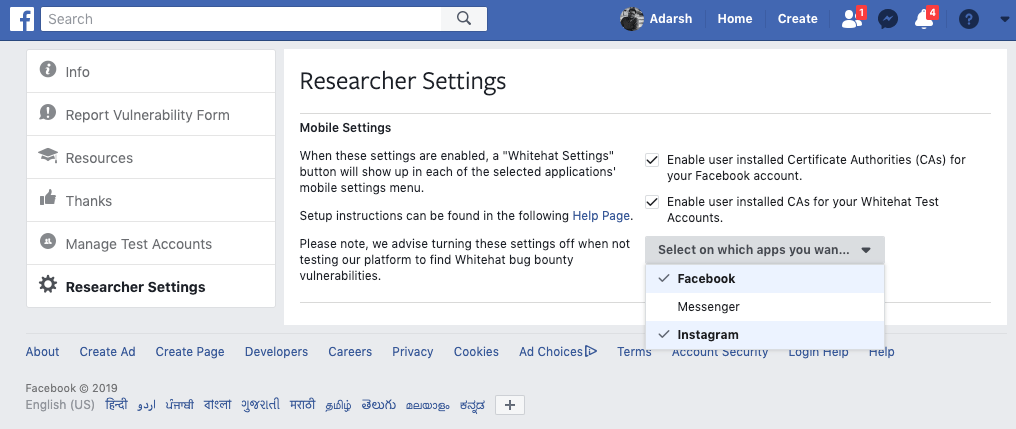1016x429 pixels.
Task: Click Manage Test Accounts people icon
Action: [47, 241]
